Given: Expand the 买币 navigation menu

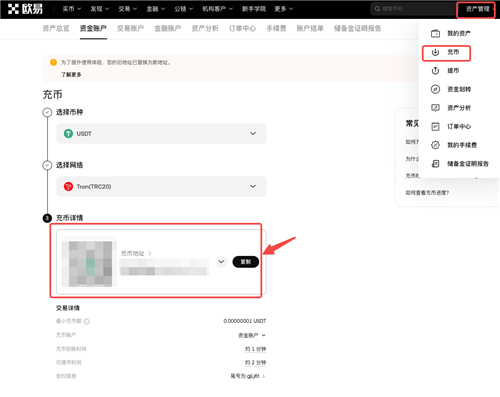Looking at the screenshot, I should click(x=72, y=9).
